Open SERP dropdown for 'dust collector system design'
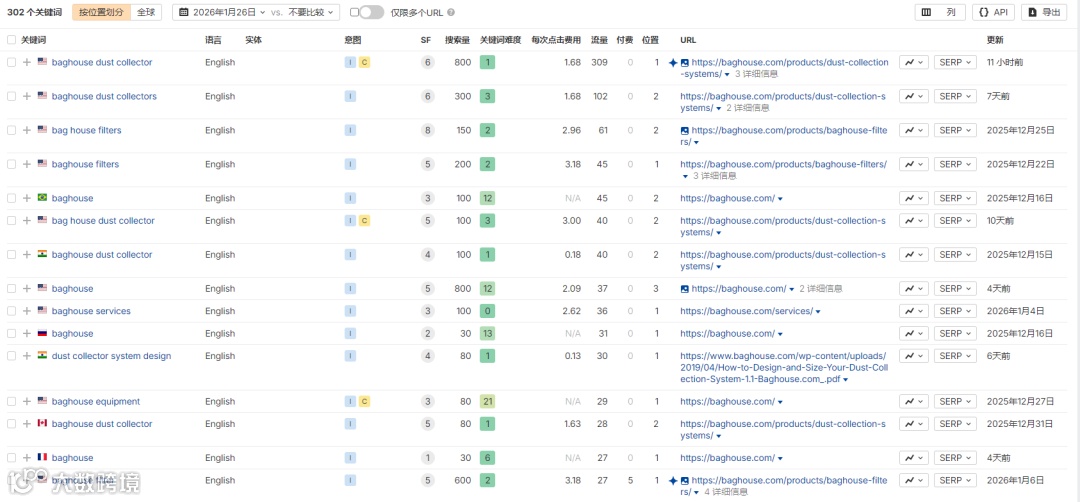This screenshot has width=1080, height=502. tap(955, 356)
